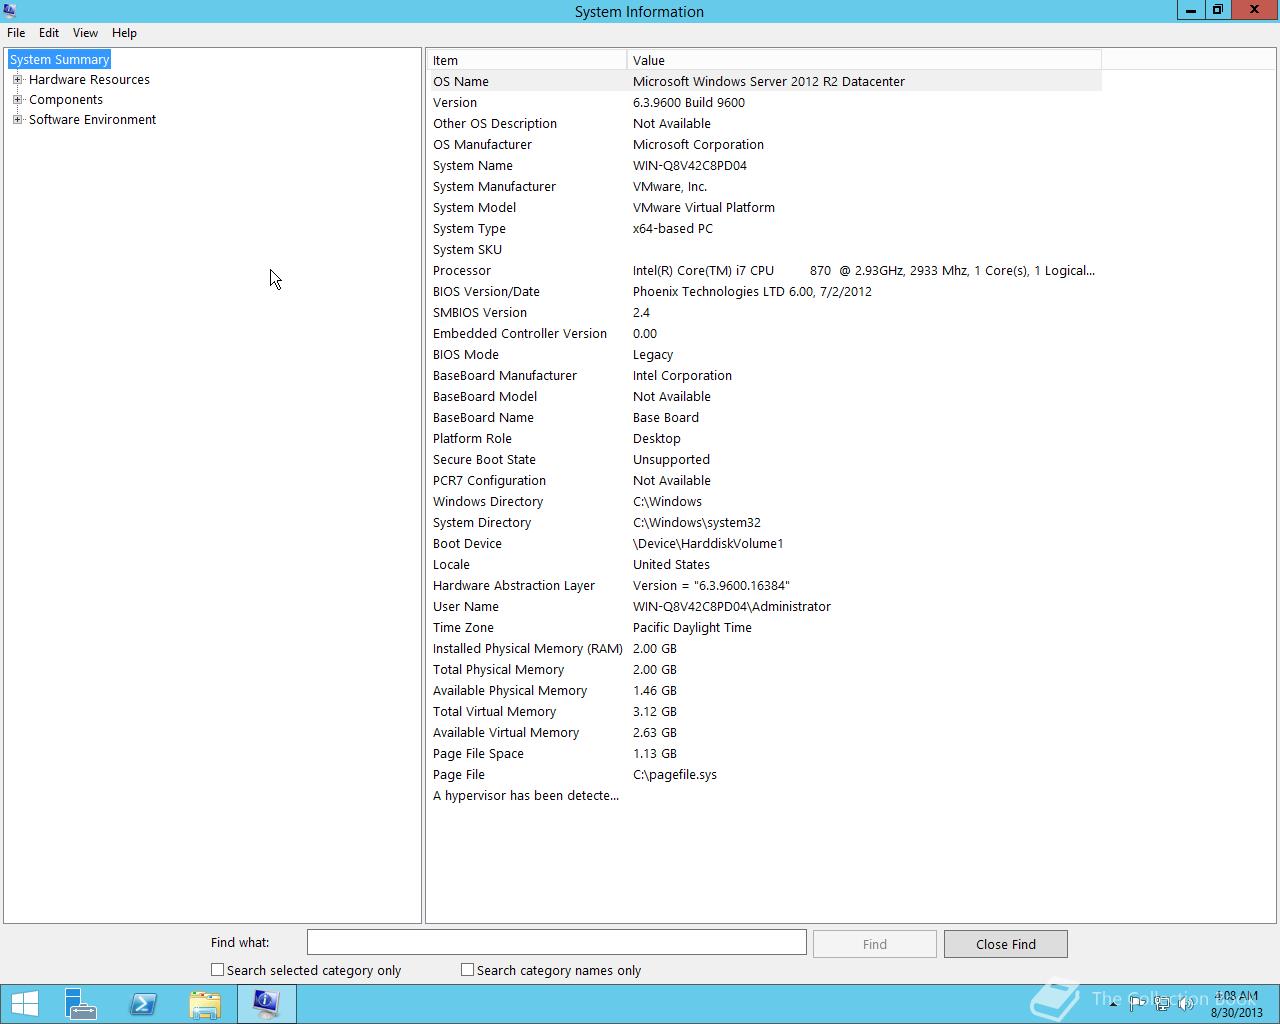Select the System Directory row
Viewport: 1280px width, 1024px height.
(x=765, y=522)
